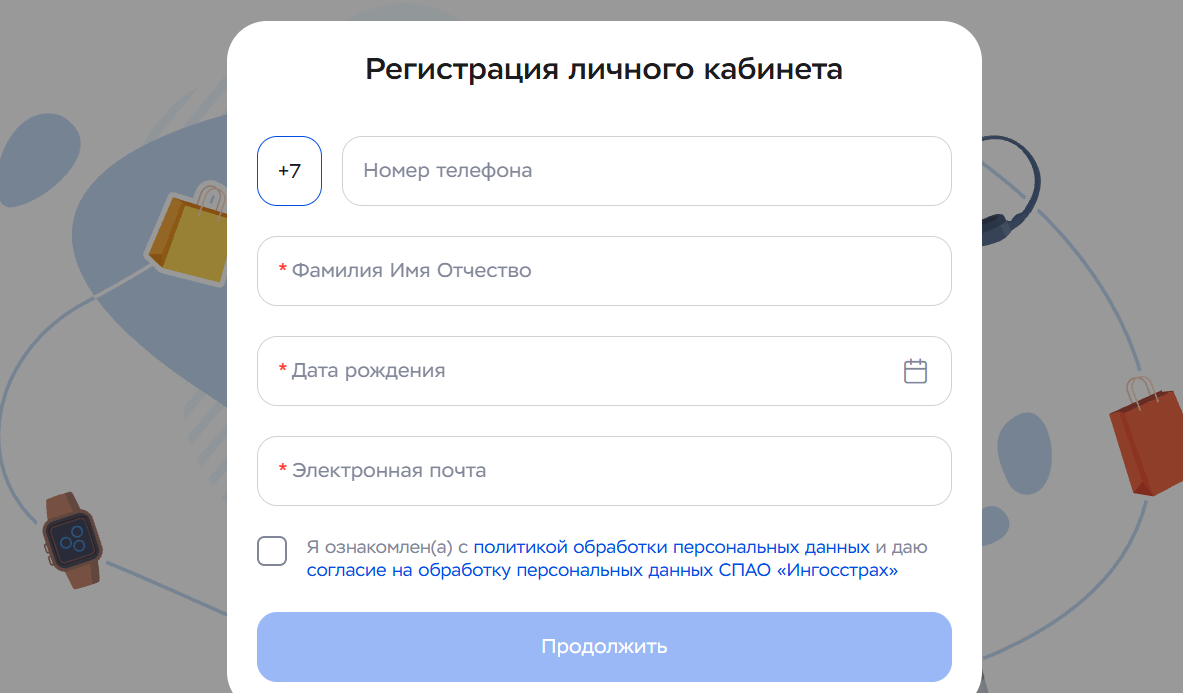Click the phone country prefix selector

(x=289, y=170)
